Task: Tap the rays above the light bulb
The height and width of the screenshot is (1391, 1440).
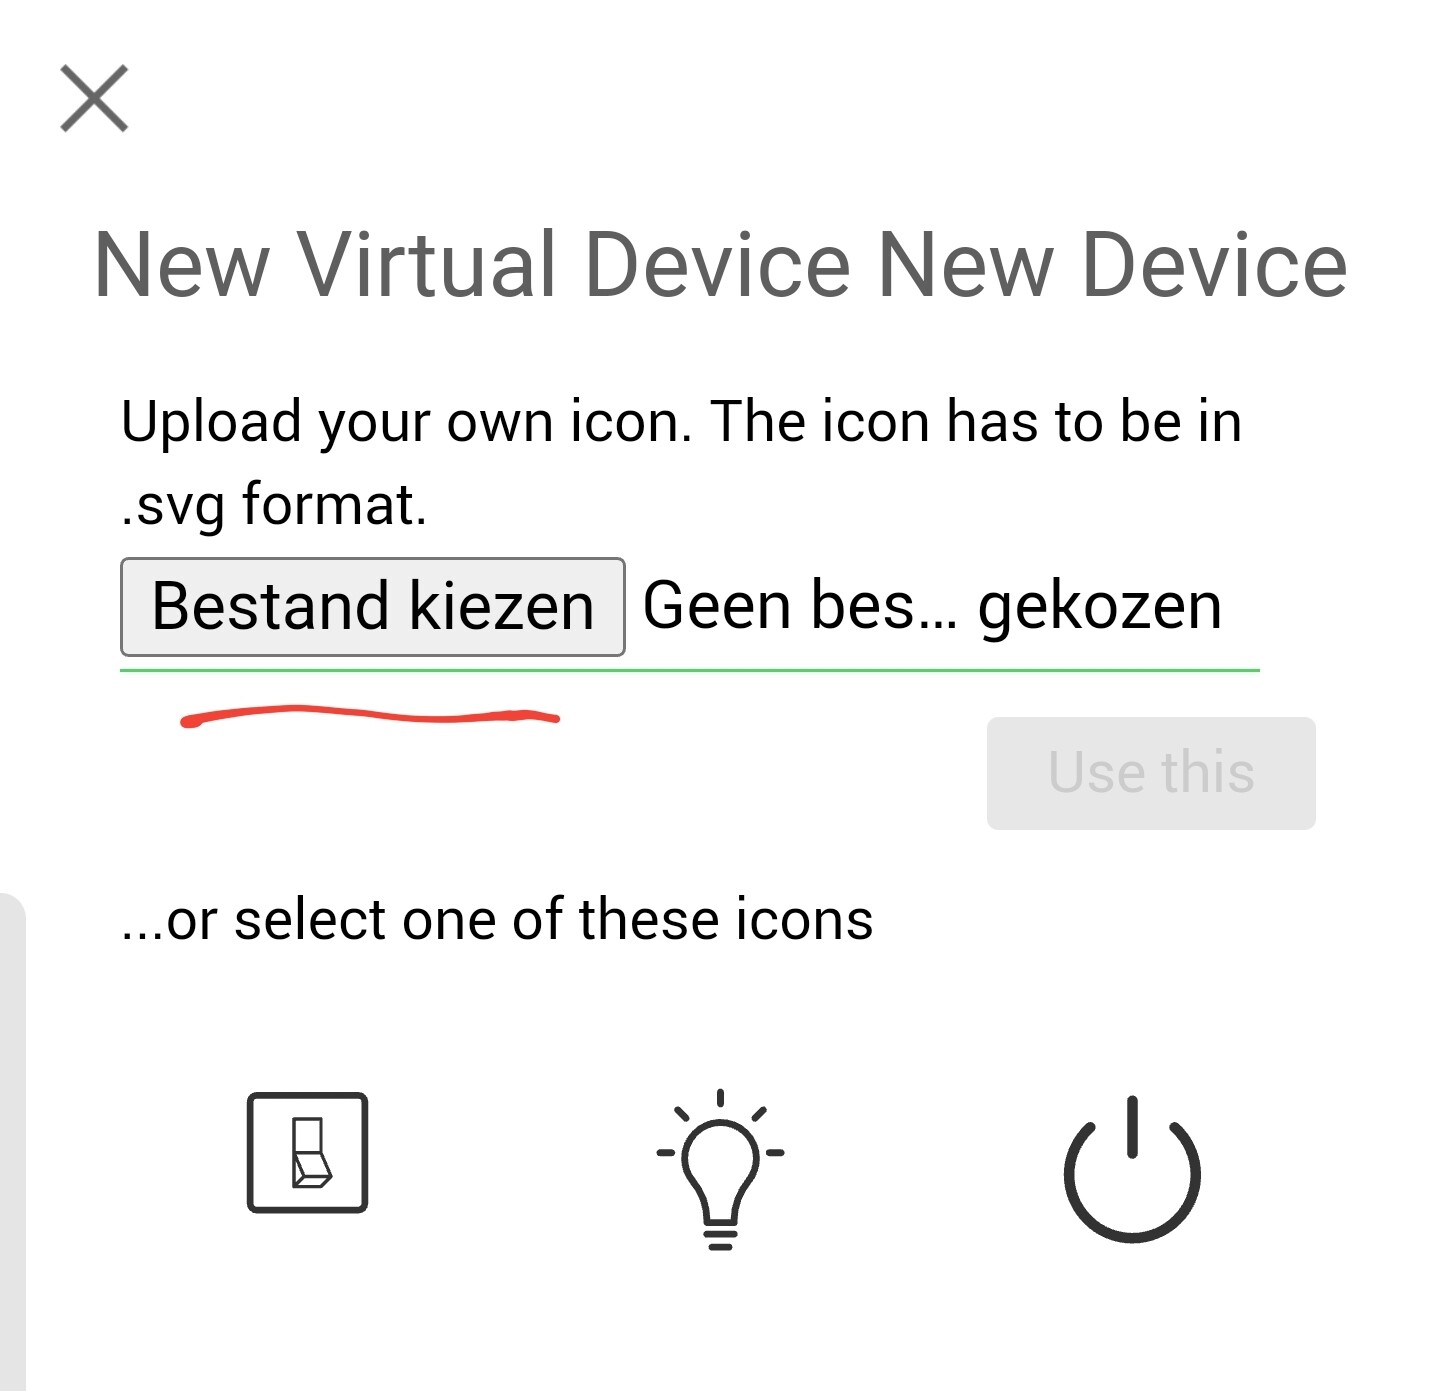Action: 720,1100
